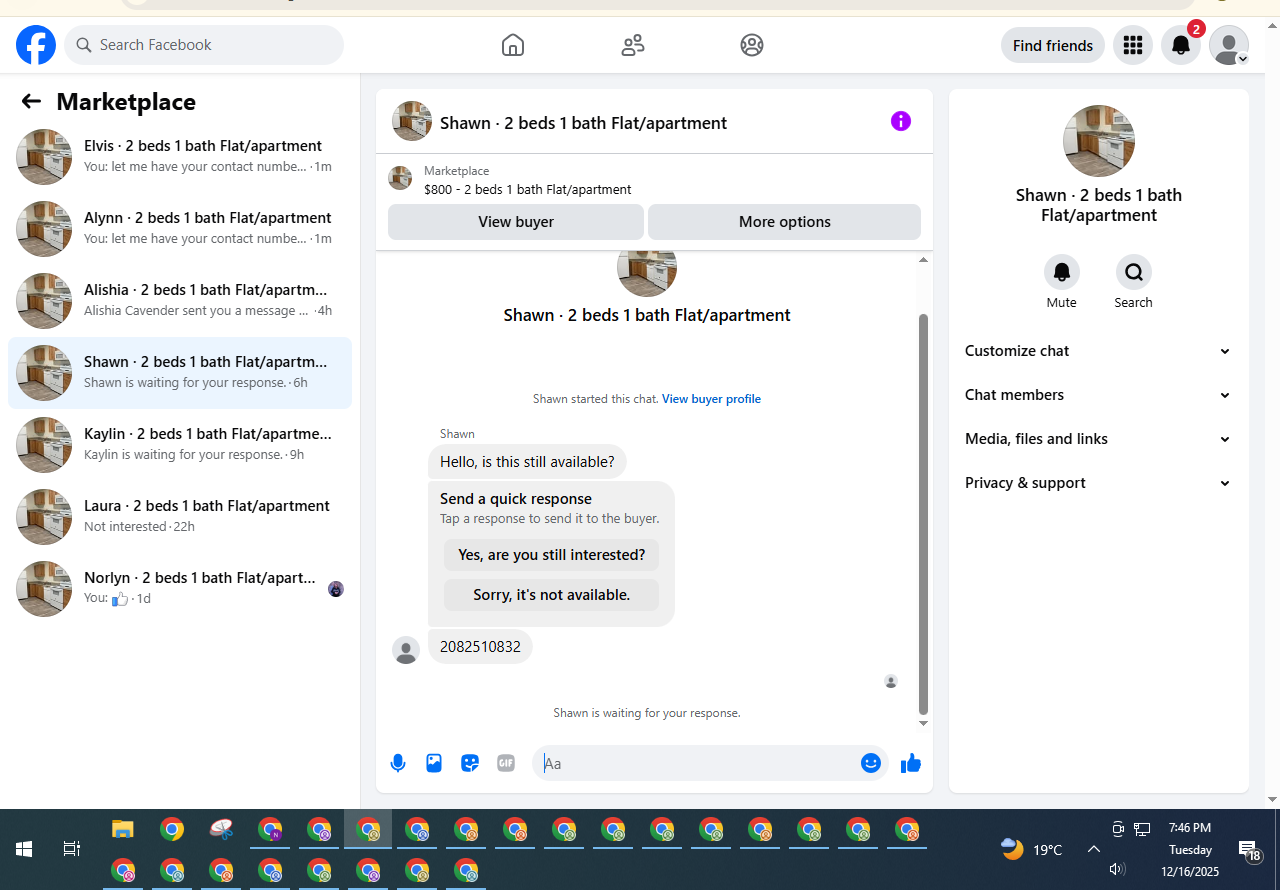Open the Windows Start menu

coord(24,849)
